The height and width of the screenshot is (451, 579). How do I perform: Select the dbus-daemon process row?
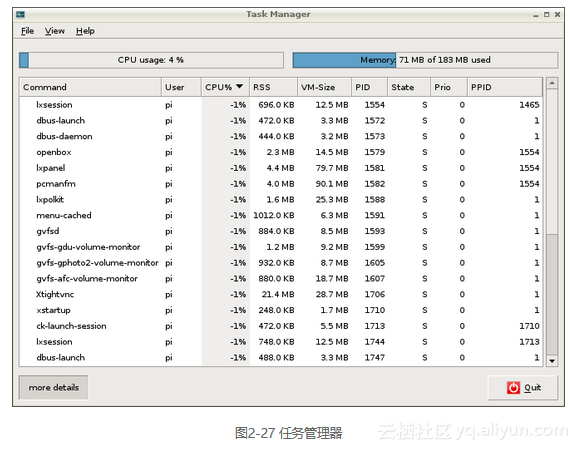click(x=281, y=136)
